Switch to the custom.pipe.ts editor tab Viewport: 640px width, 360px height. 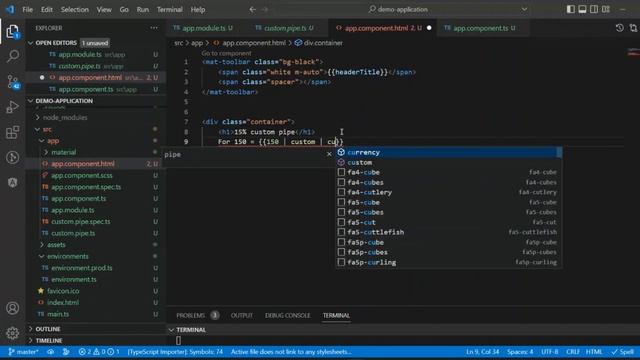pyautogui.click(x=284, y=28)
